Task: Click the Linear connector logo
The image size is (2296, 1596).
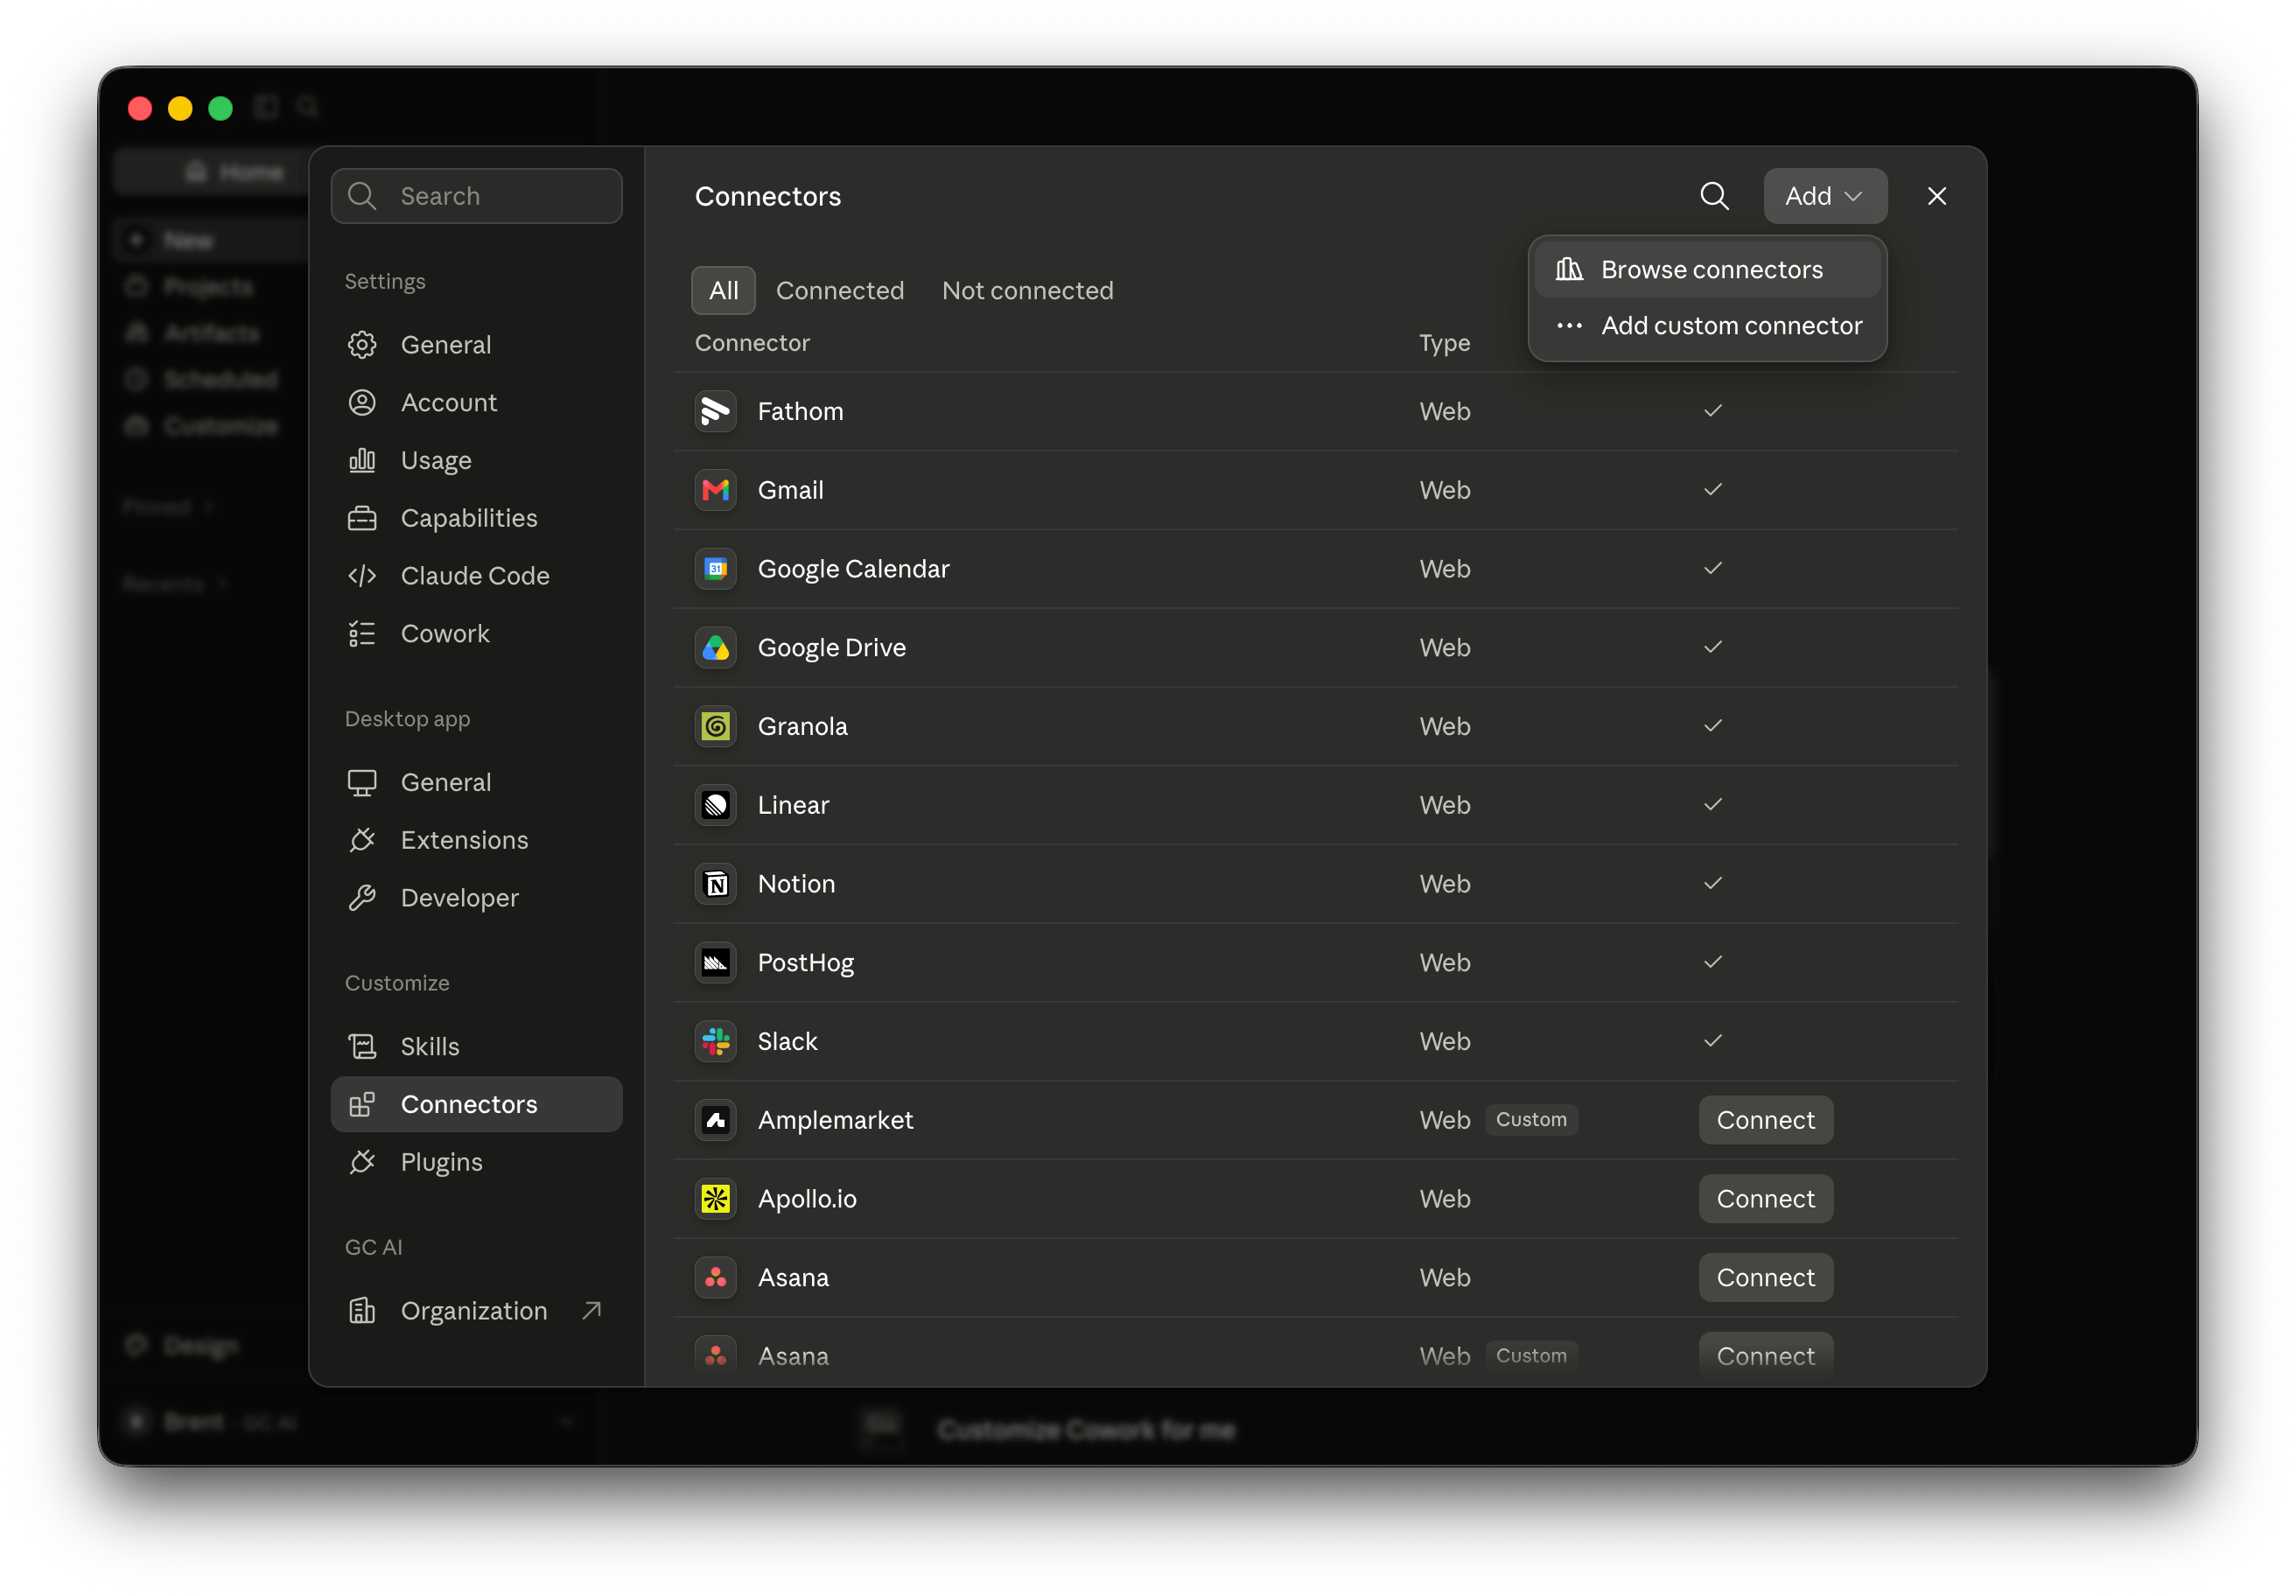Action: (716, 806)
